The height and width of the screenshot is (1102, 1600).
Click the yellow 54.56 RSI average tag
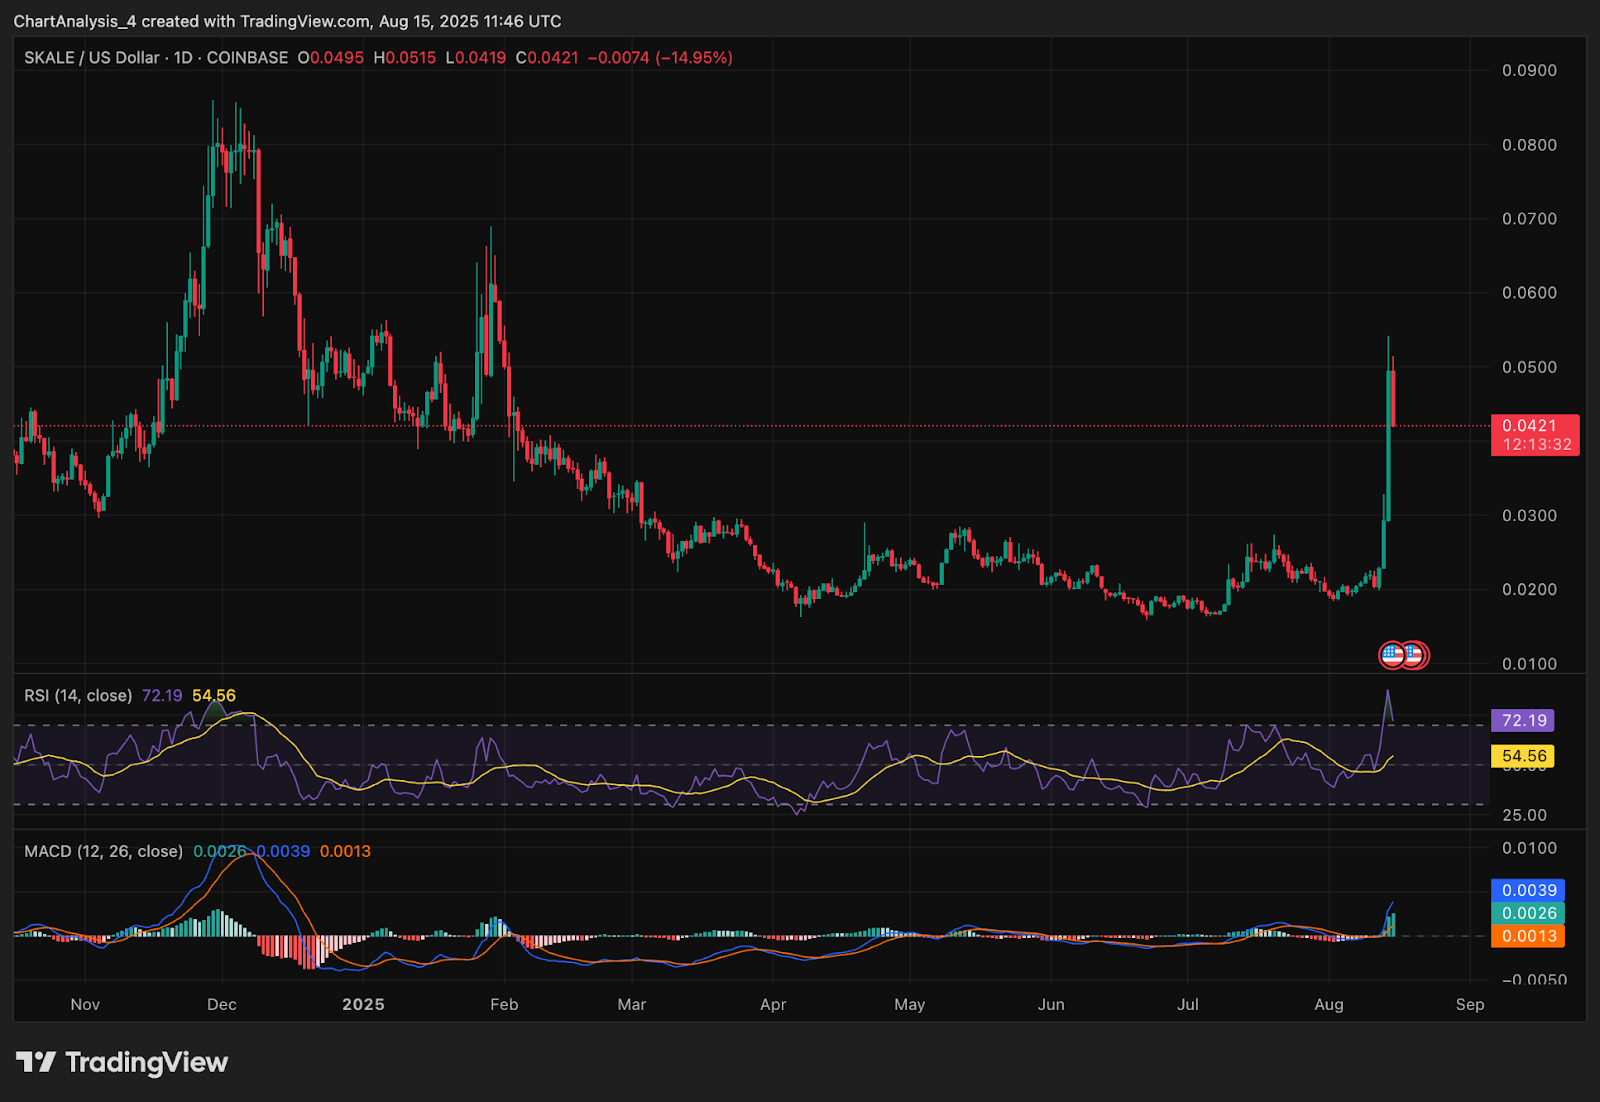[x=1524, y=756]
